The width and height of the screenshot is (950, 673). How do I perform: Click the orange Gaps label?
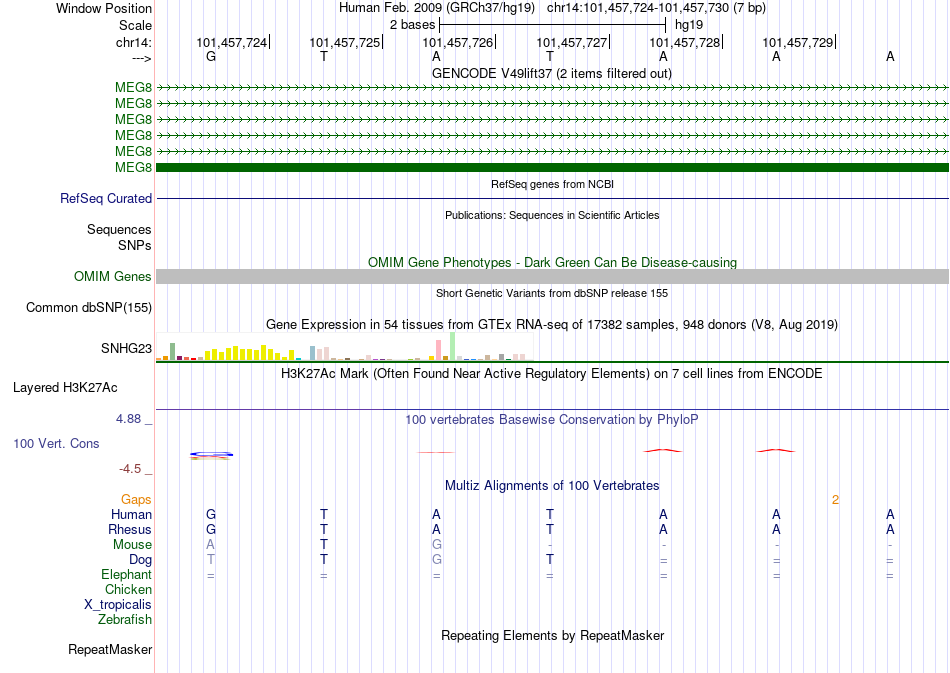pyautogui.click(x=136, y=500)
